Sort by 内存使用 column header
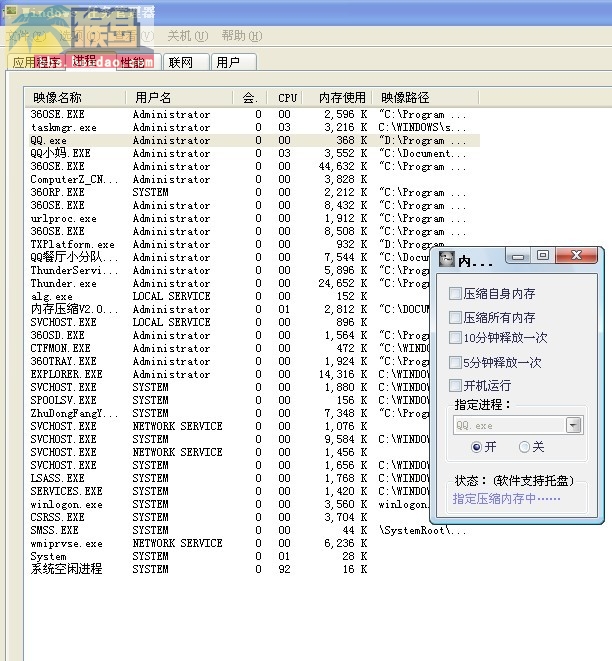This screenshot has width=612, height=661. point(337,98)
